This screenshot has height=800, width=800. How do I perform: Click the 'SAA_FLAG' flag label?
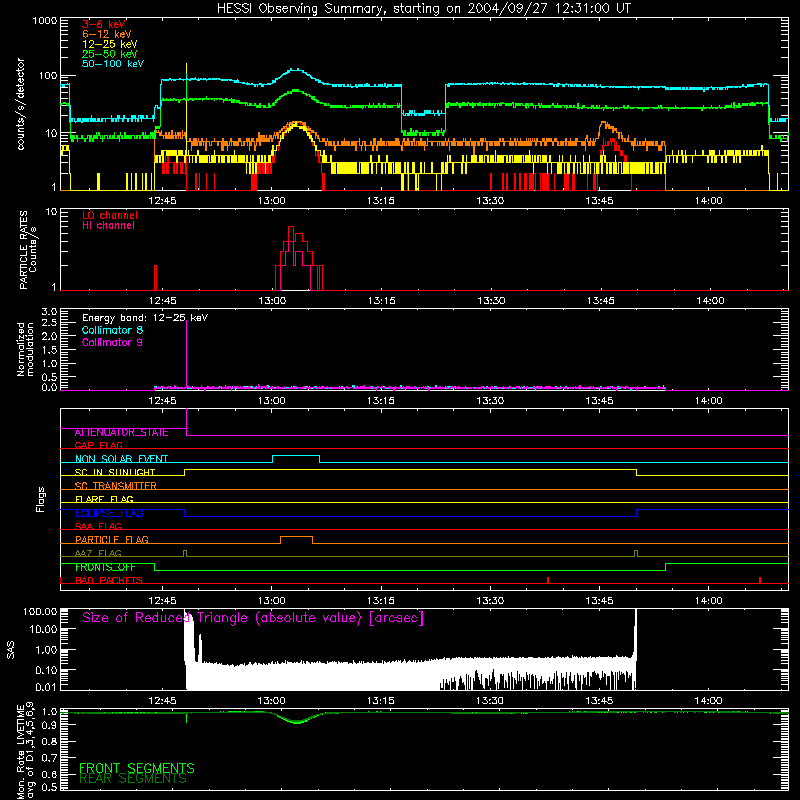(98, 526)
